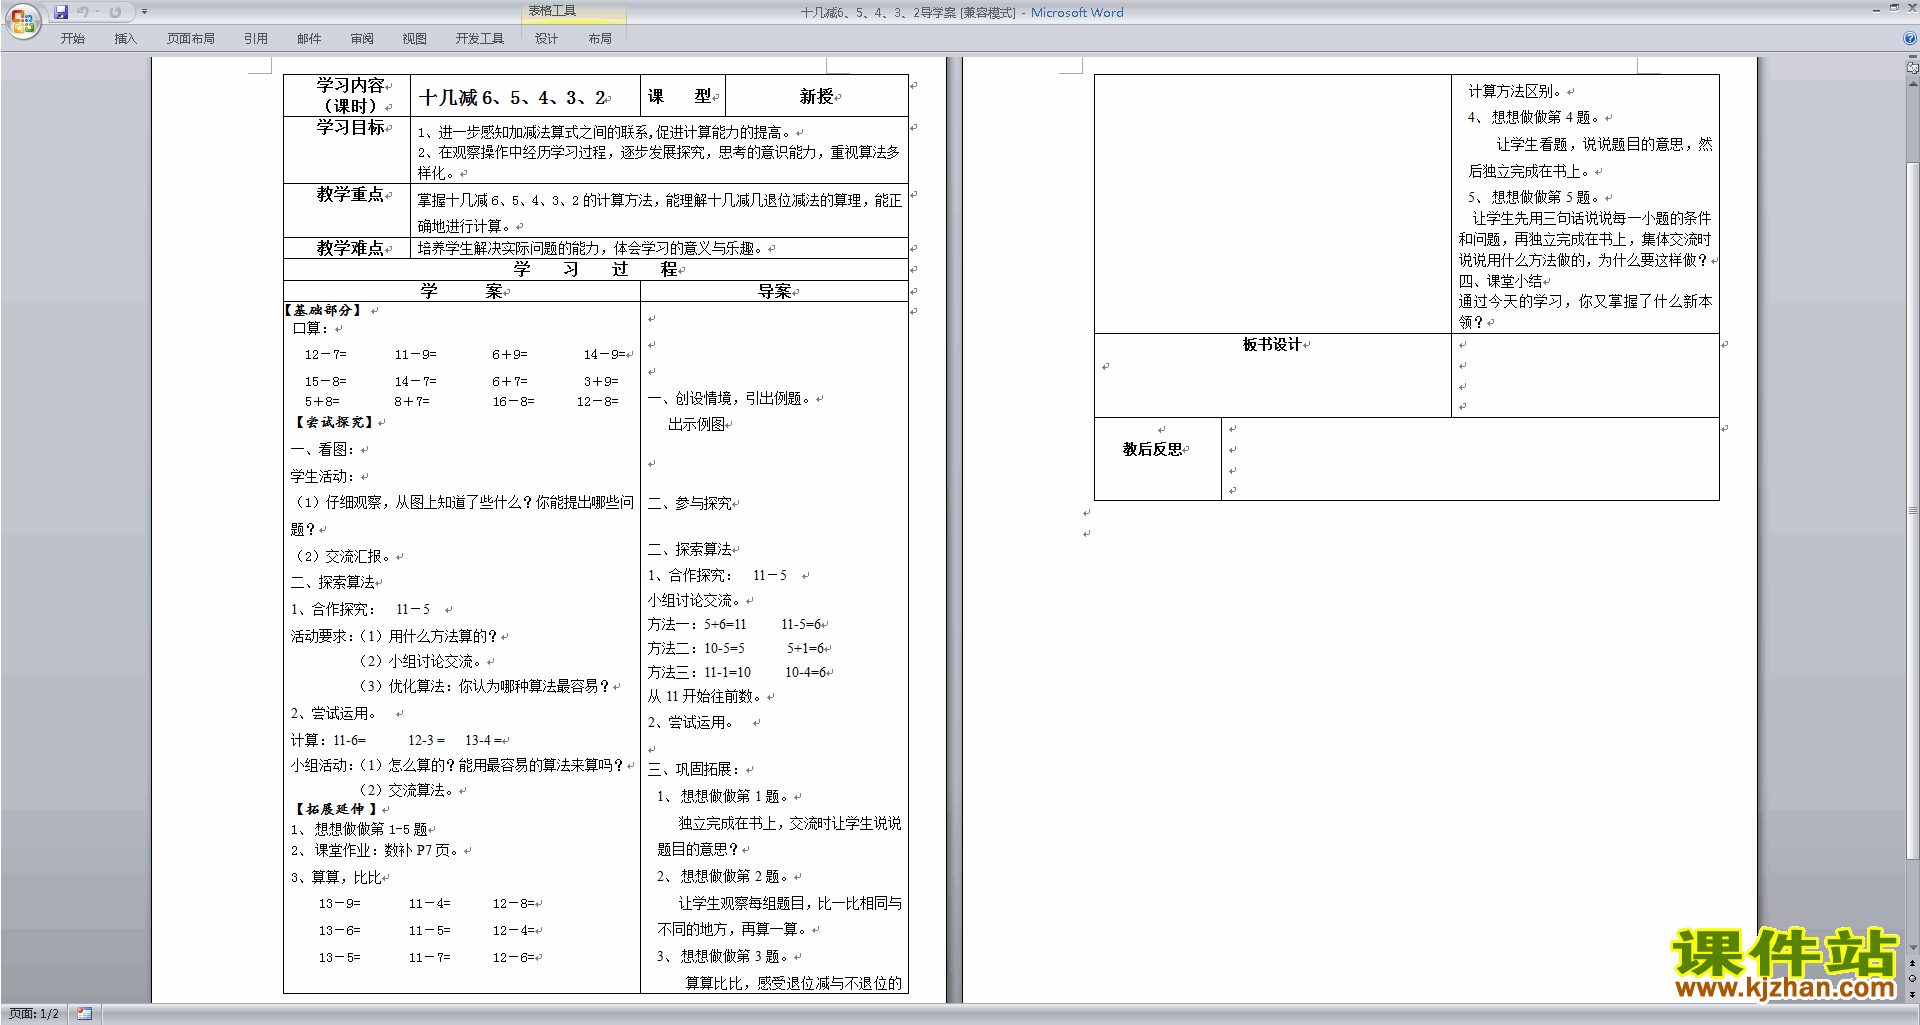Click the equation 12－7=
Viewport: 1920px width, 1025px height.
point(326,354)
